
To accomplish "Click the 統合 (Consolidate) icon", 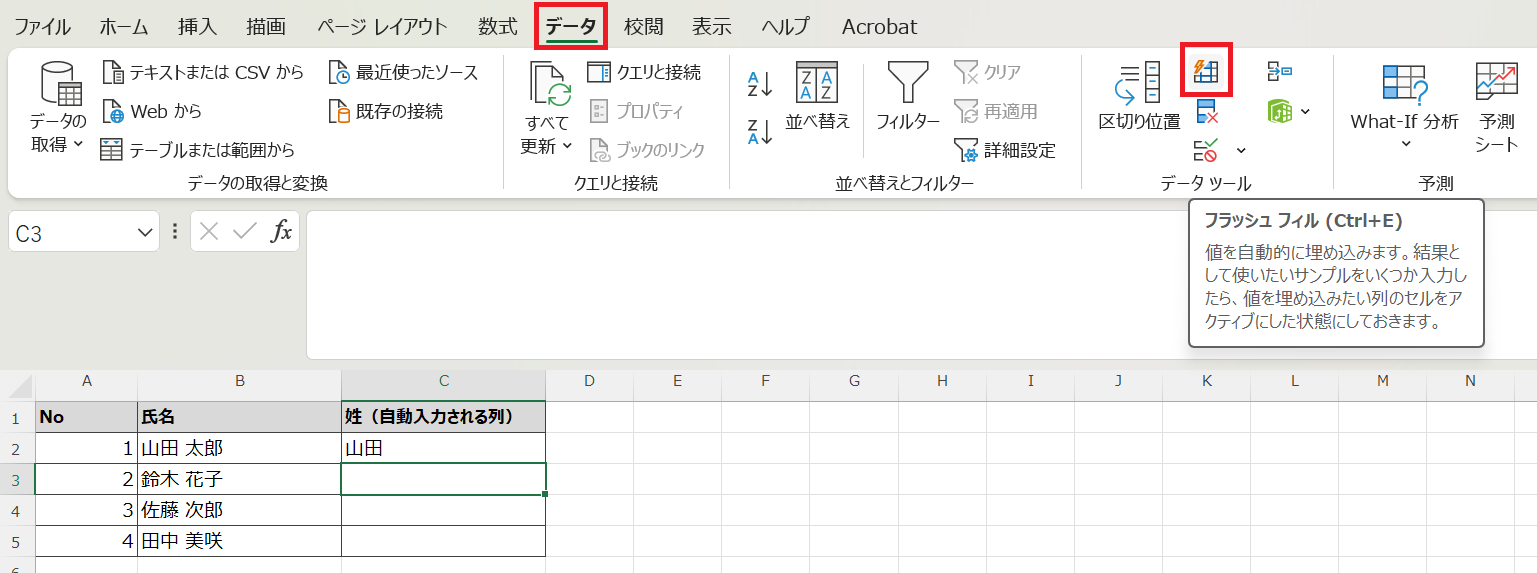I will (x=1279, y=71).
